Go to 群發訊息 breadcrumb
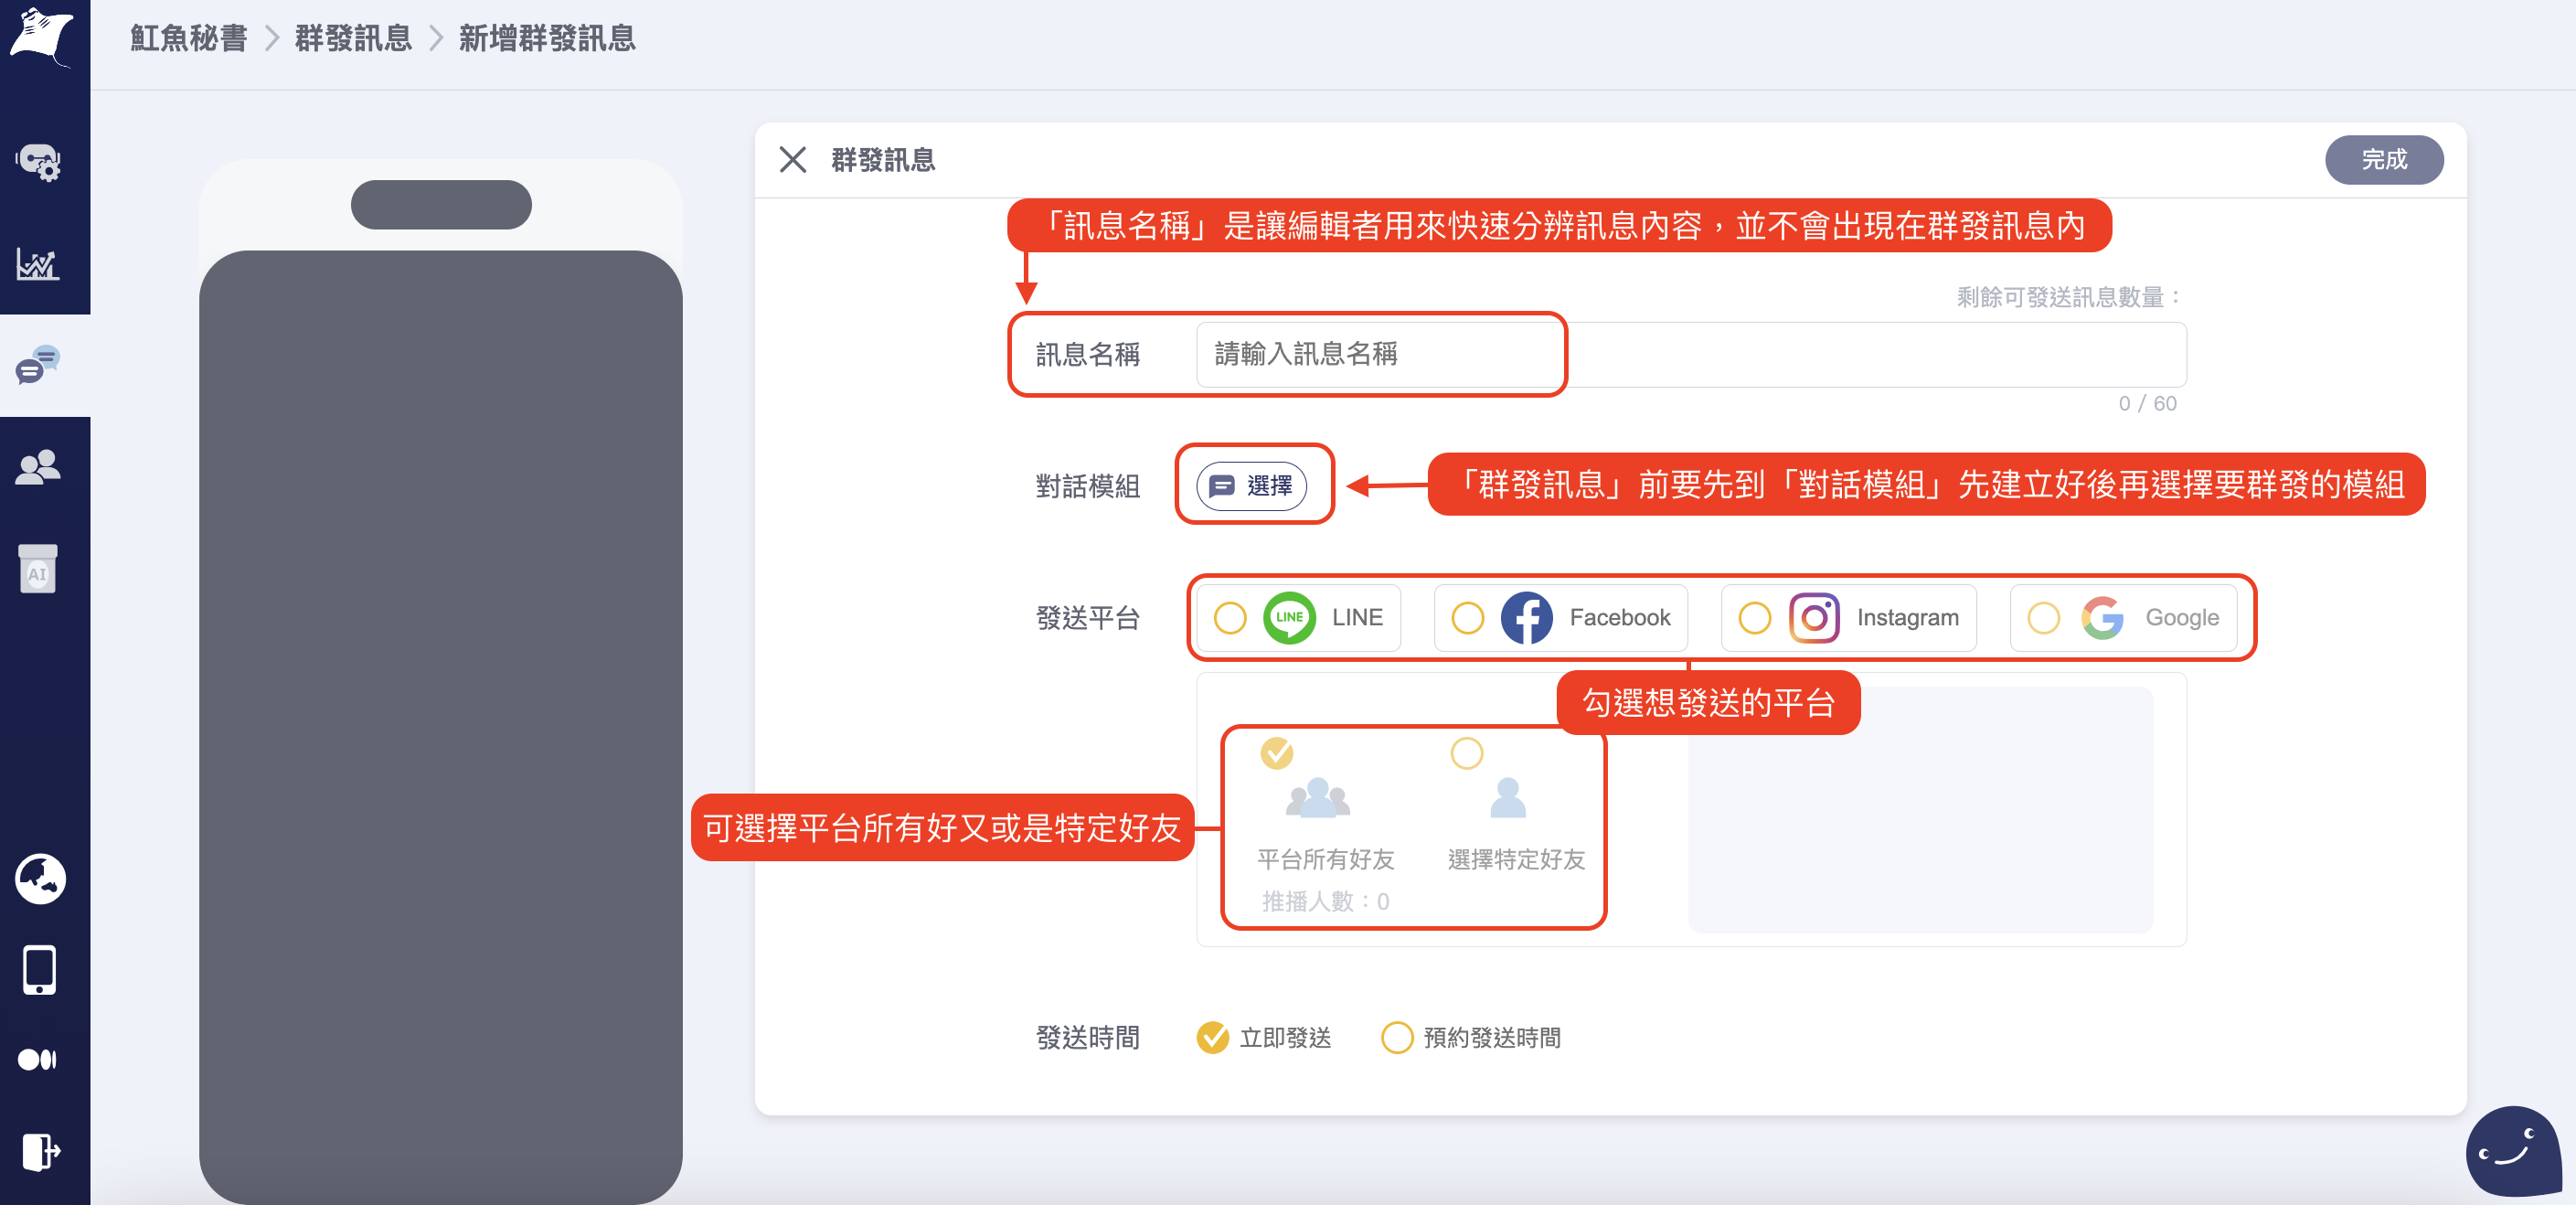Viewport: 2576px width, 1205px height. point(353,39)
